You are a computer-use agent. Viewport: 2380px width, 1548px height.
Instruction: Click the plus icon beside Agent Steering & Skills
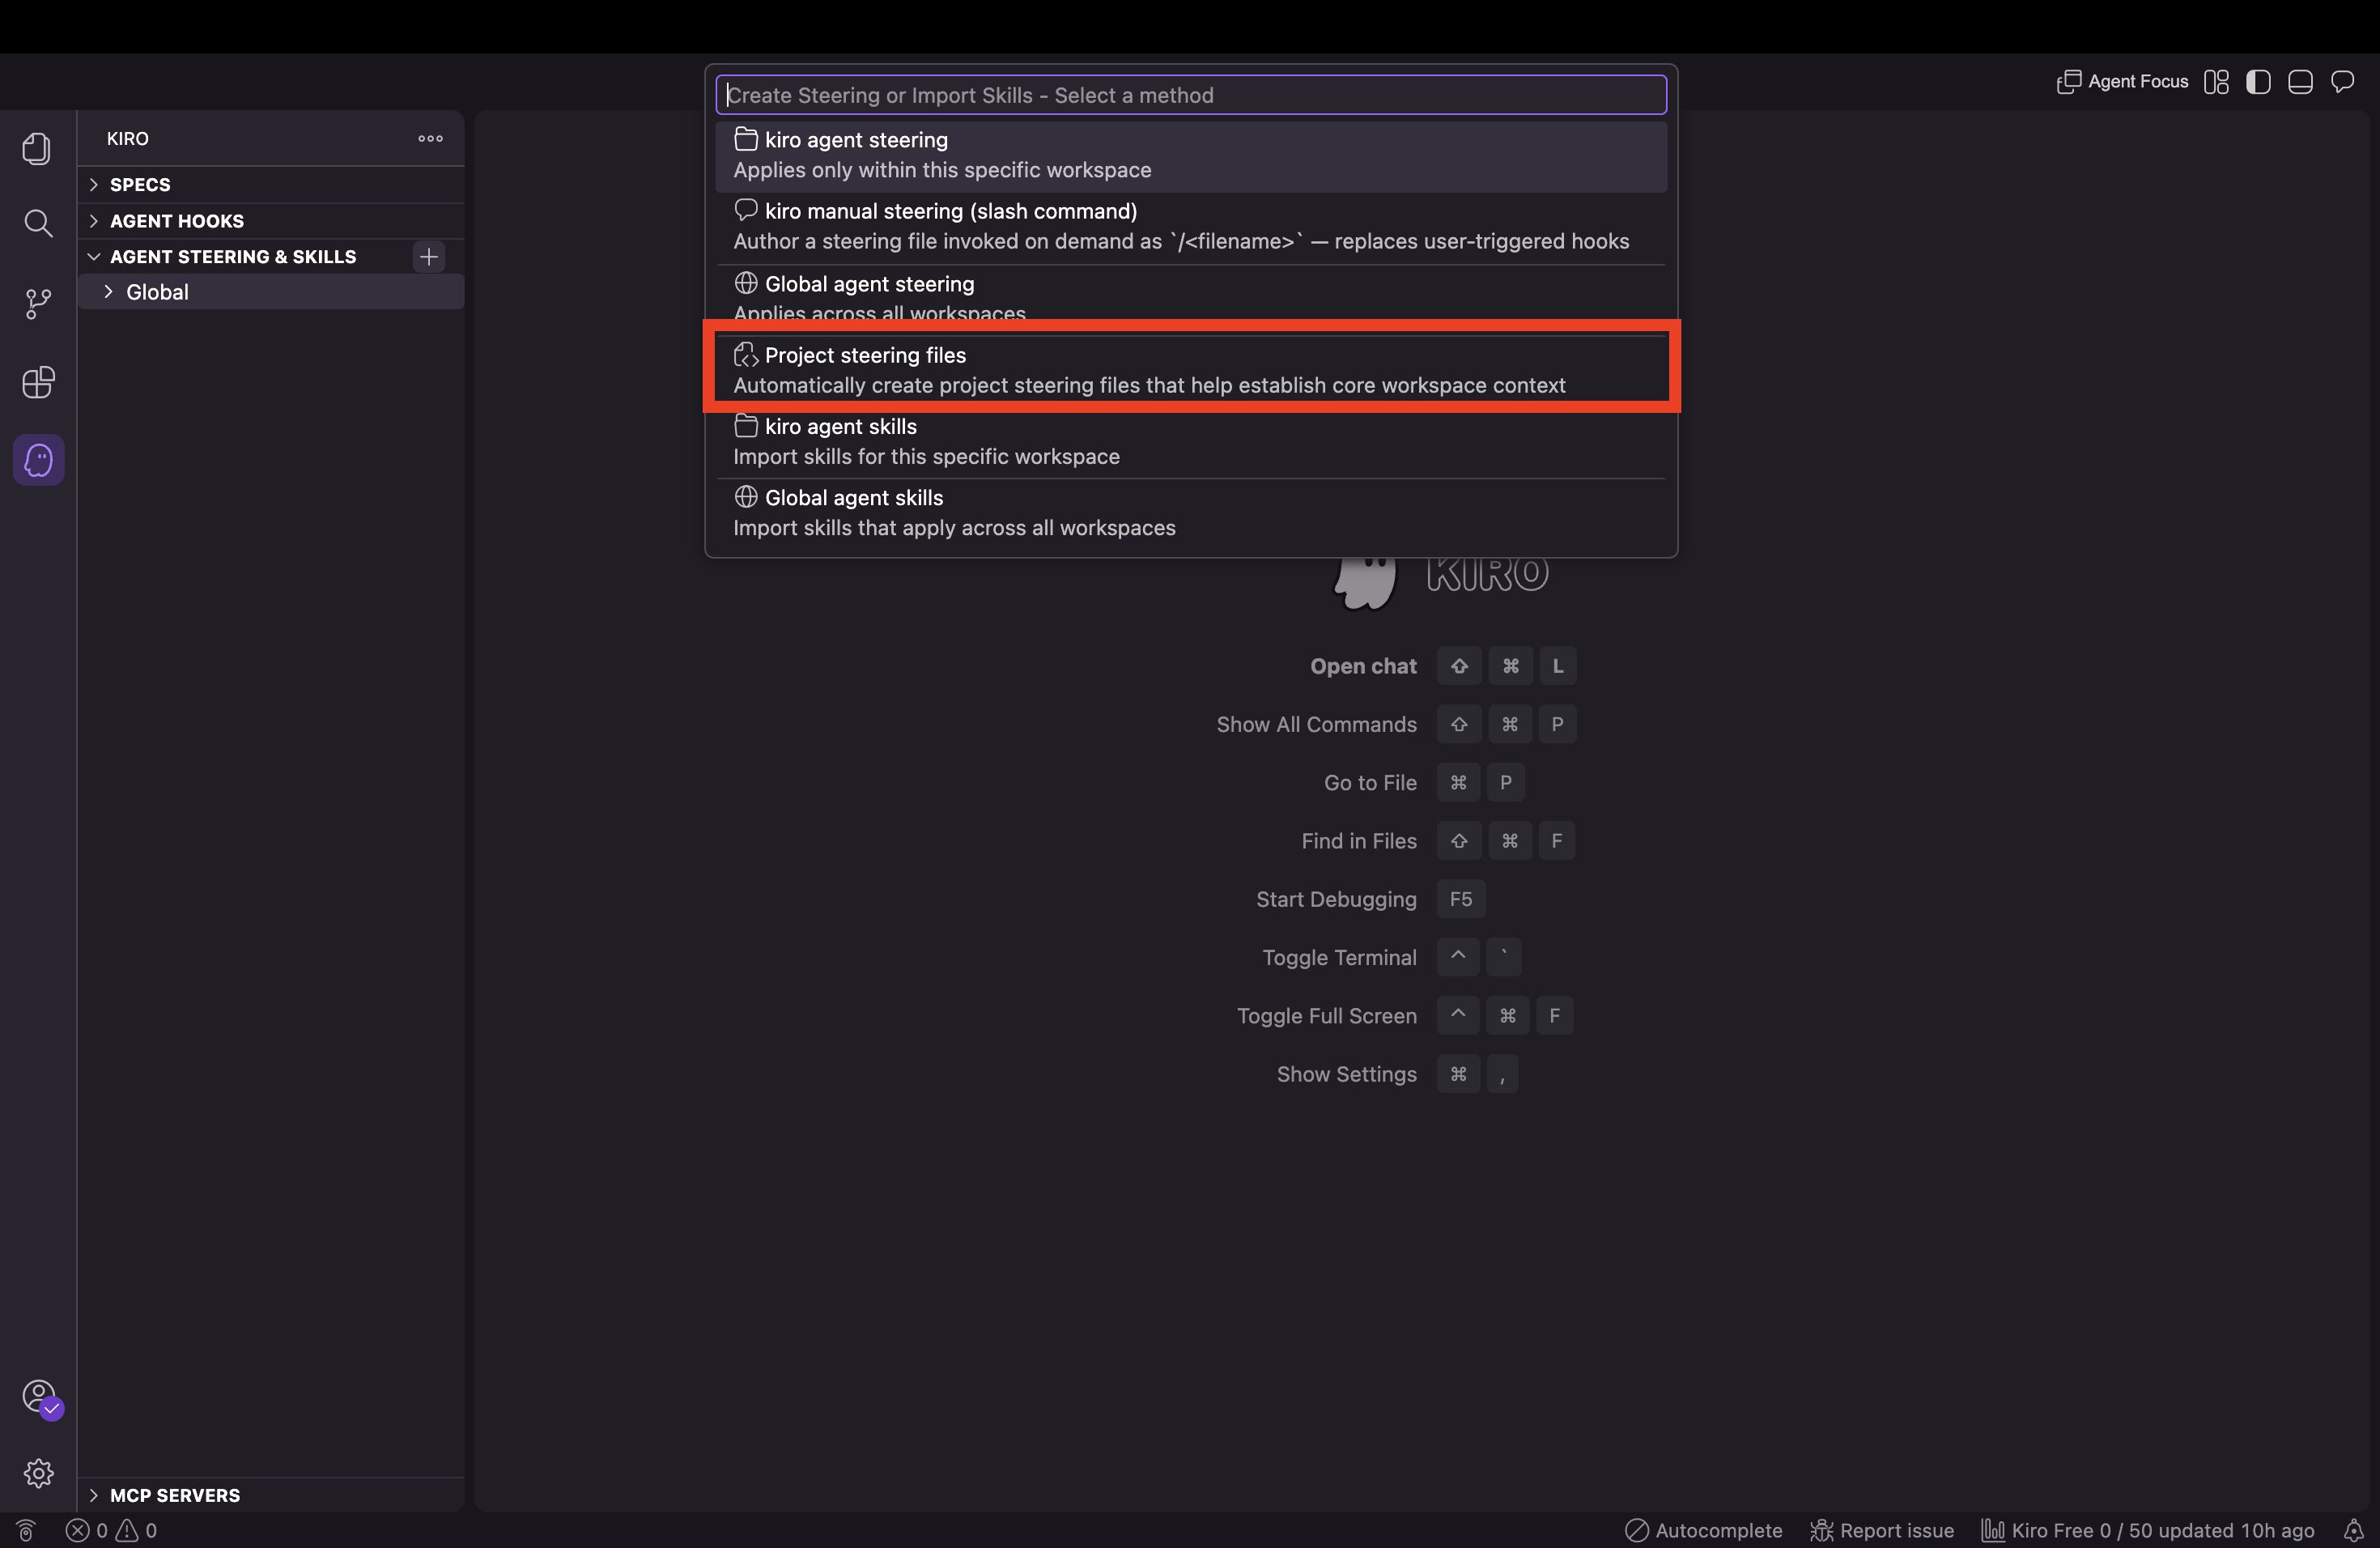429,257
